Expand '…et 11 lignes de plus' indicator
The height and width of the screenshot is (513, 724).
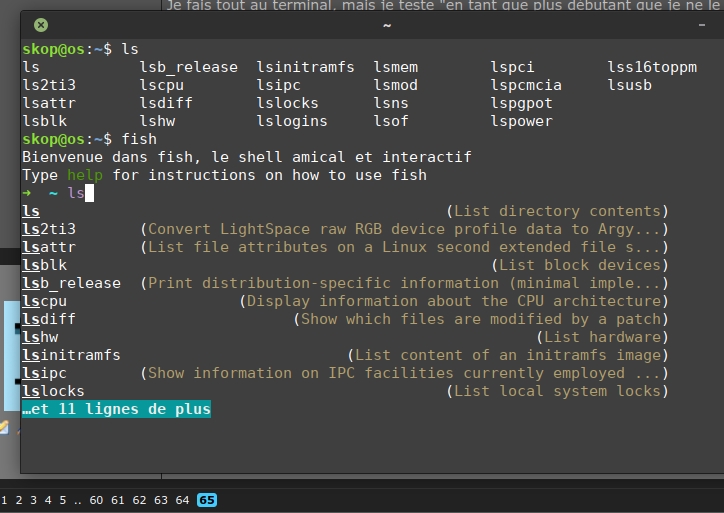[x=116, y=409]
